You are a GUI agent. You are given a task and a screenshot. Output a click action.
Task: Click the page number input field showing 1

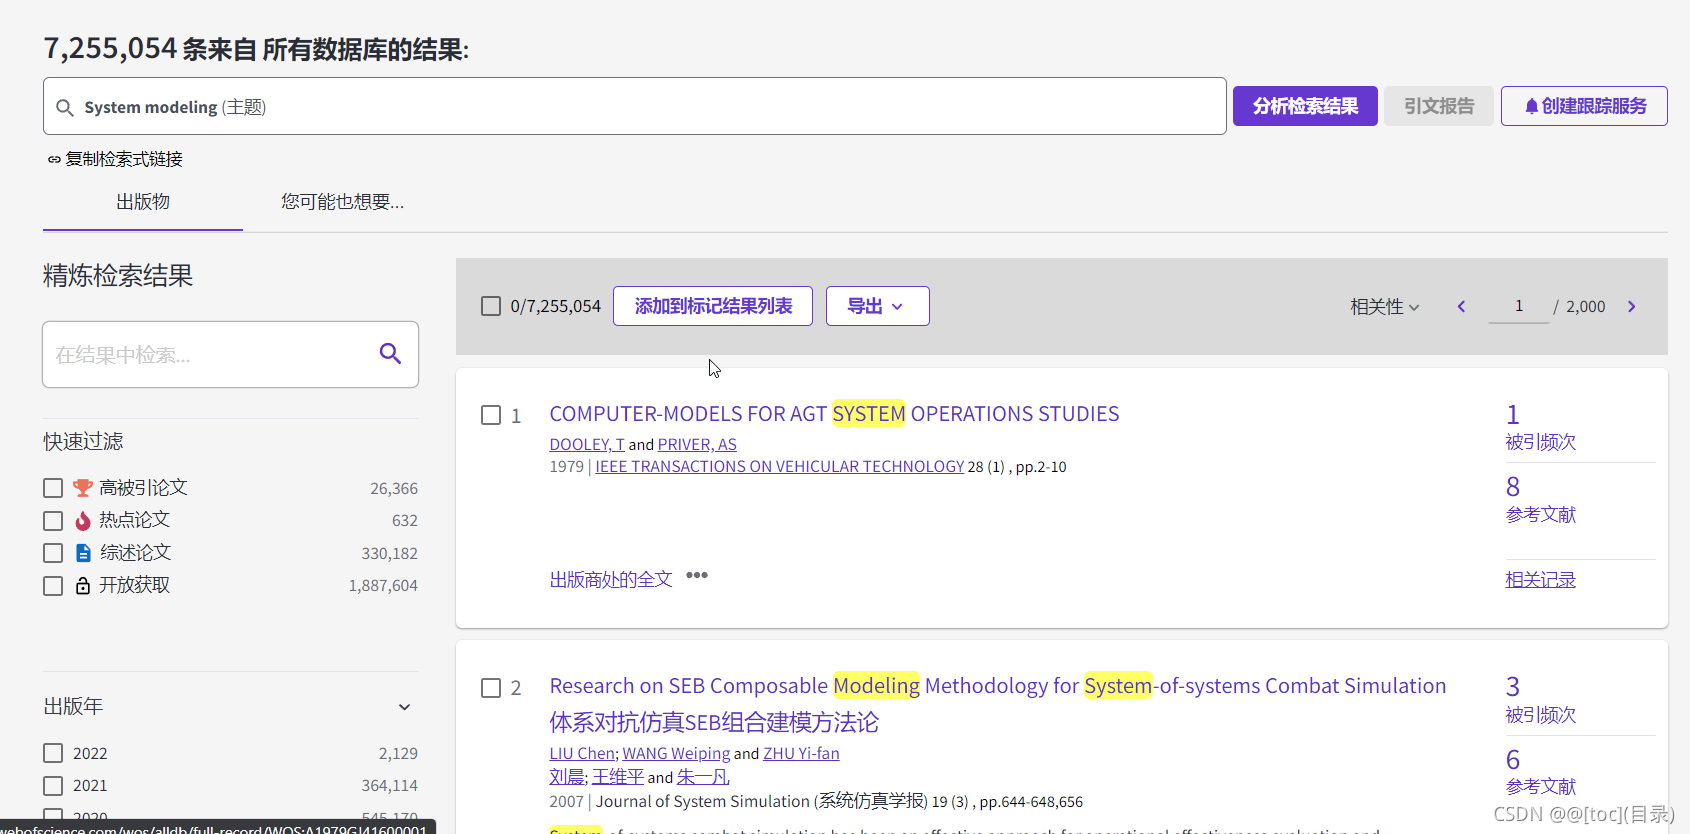point(1519,306)
